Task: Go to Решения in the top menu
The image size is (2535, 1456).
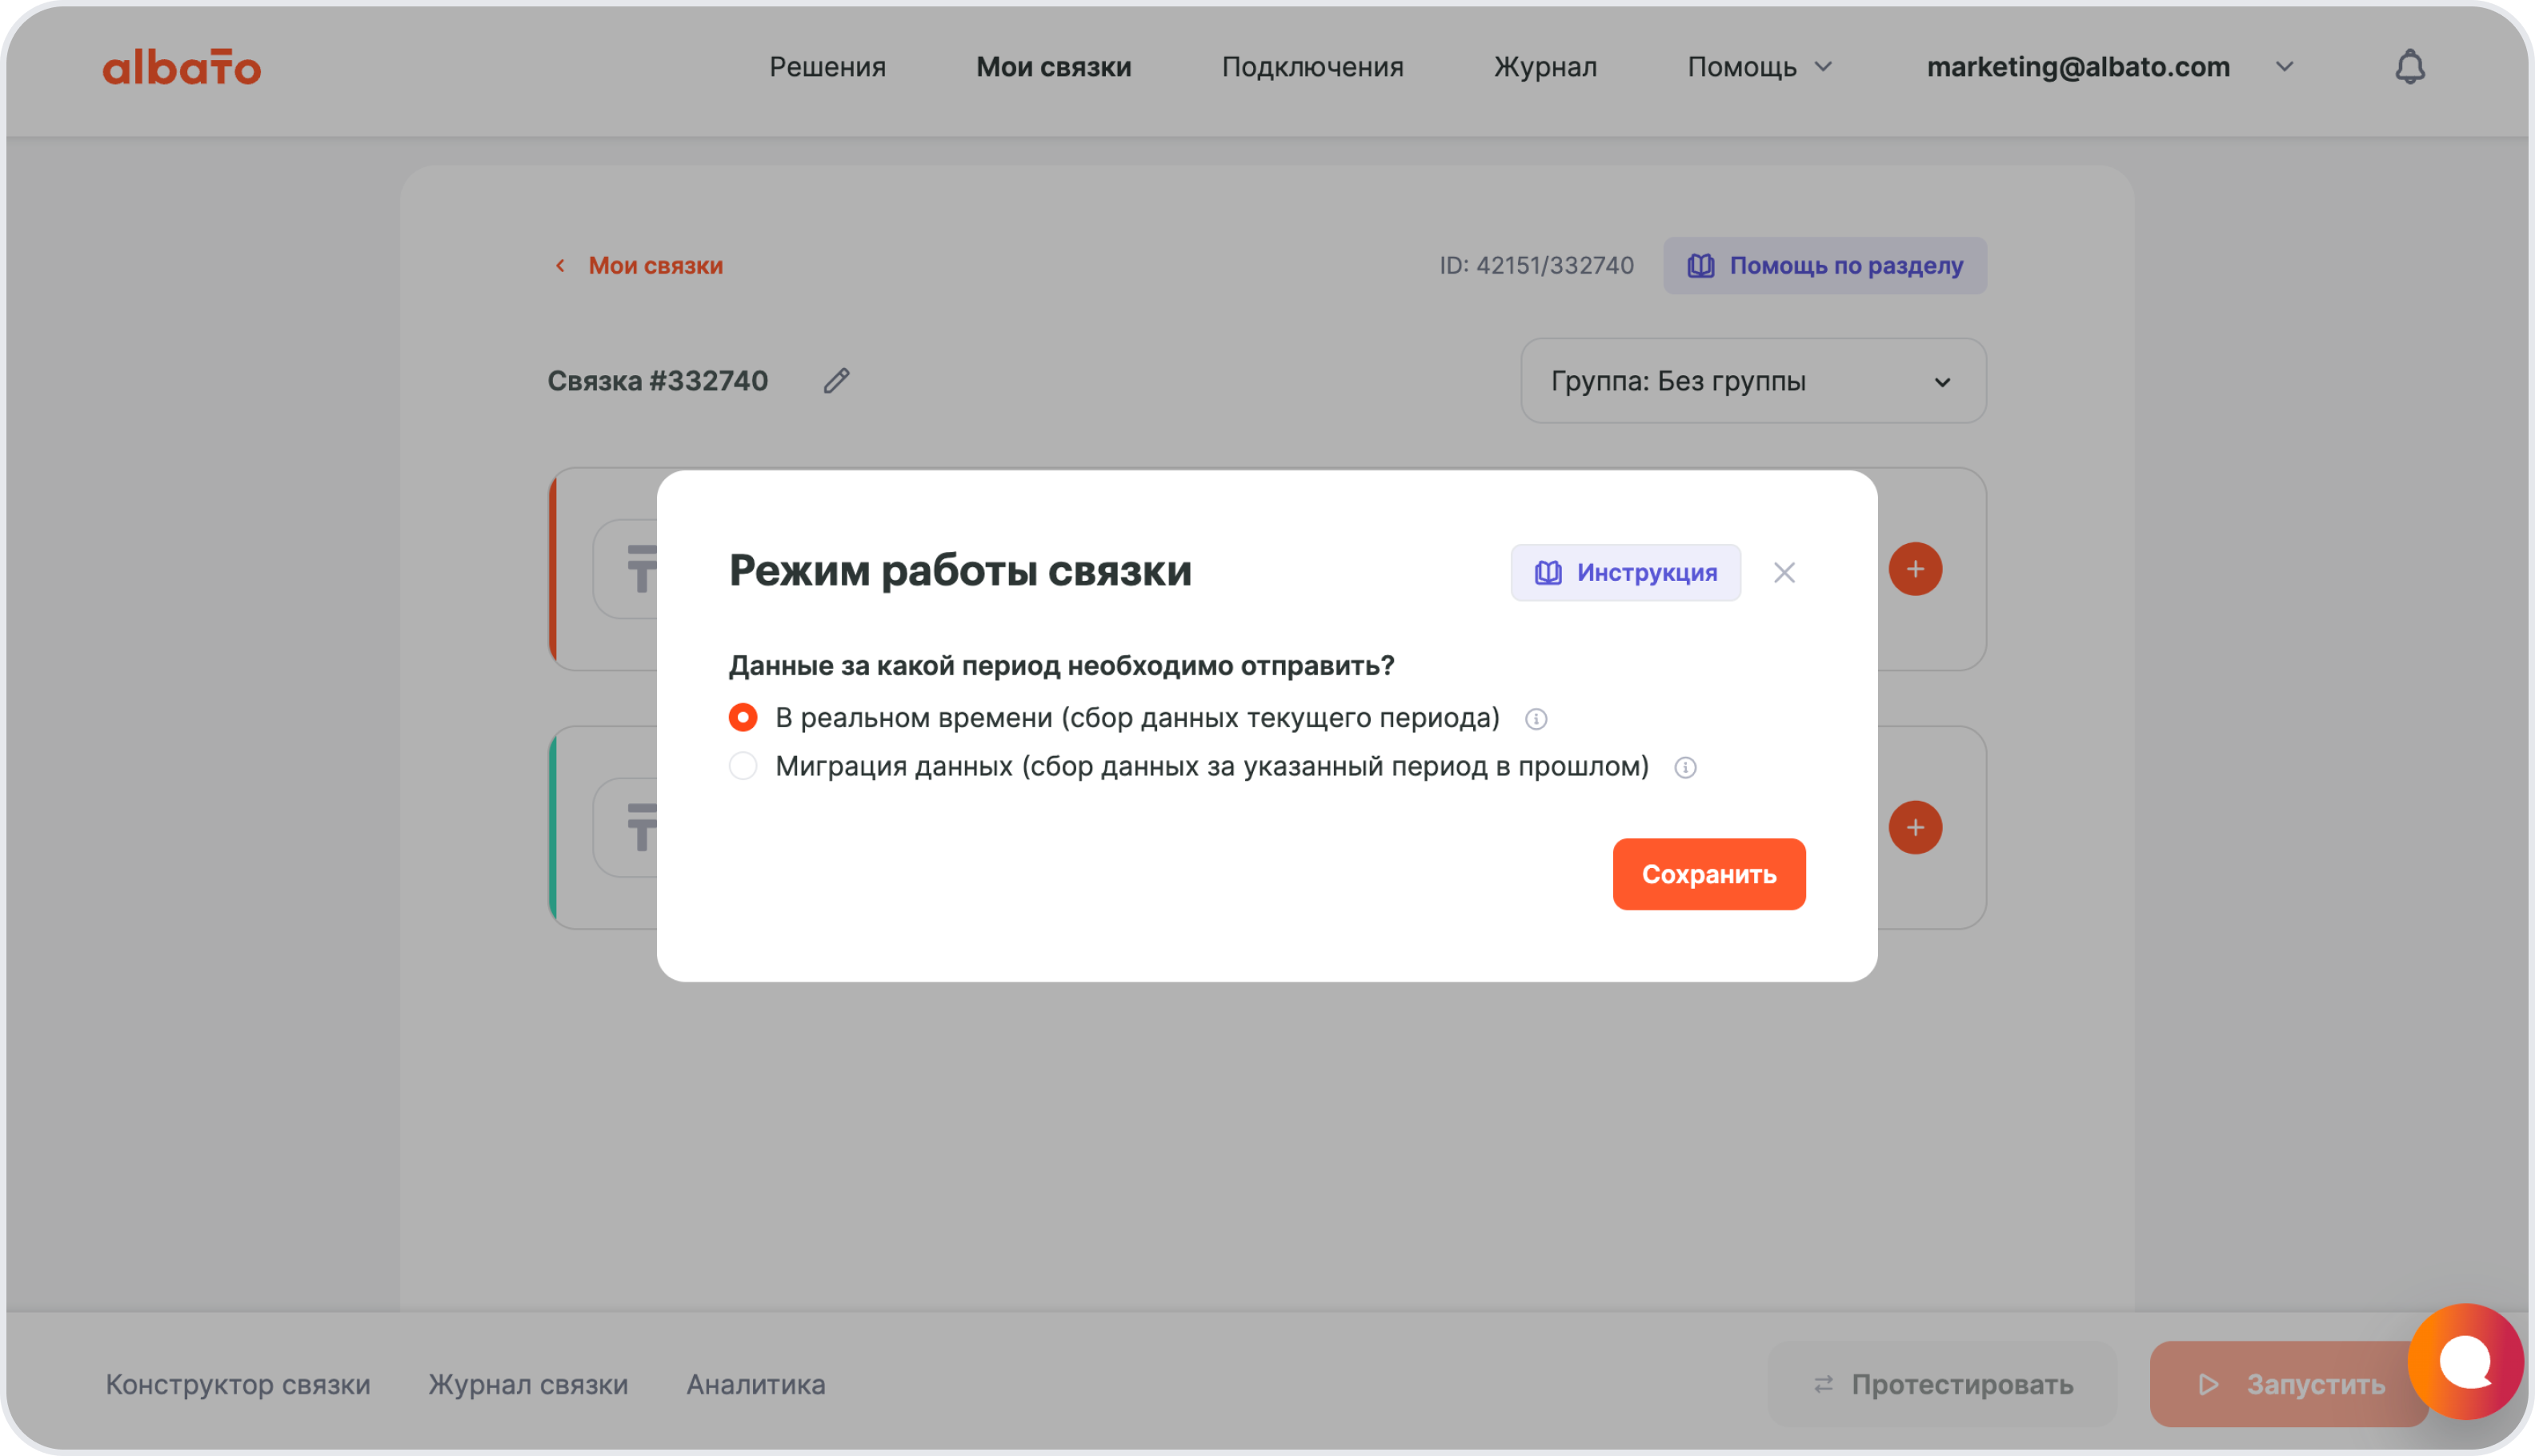Action: [827, 67]
